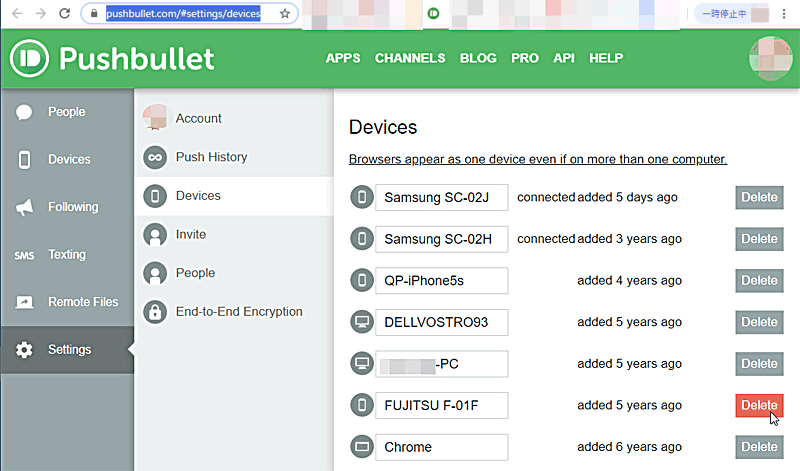800x471 pixels.
Task: Click the phone icon beside Samsung SC-02H
Action: [362, 239]
